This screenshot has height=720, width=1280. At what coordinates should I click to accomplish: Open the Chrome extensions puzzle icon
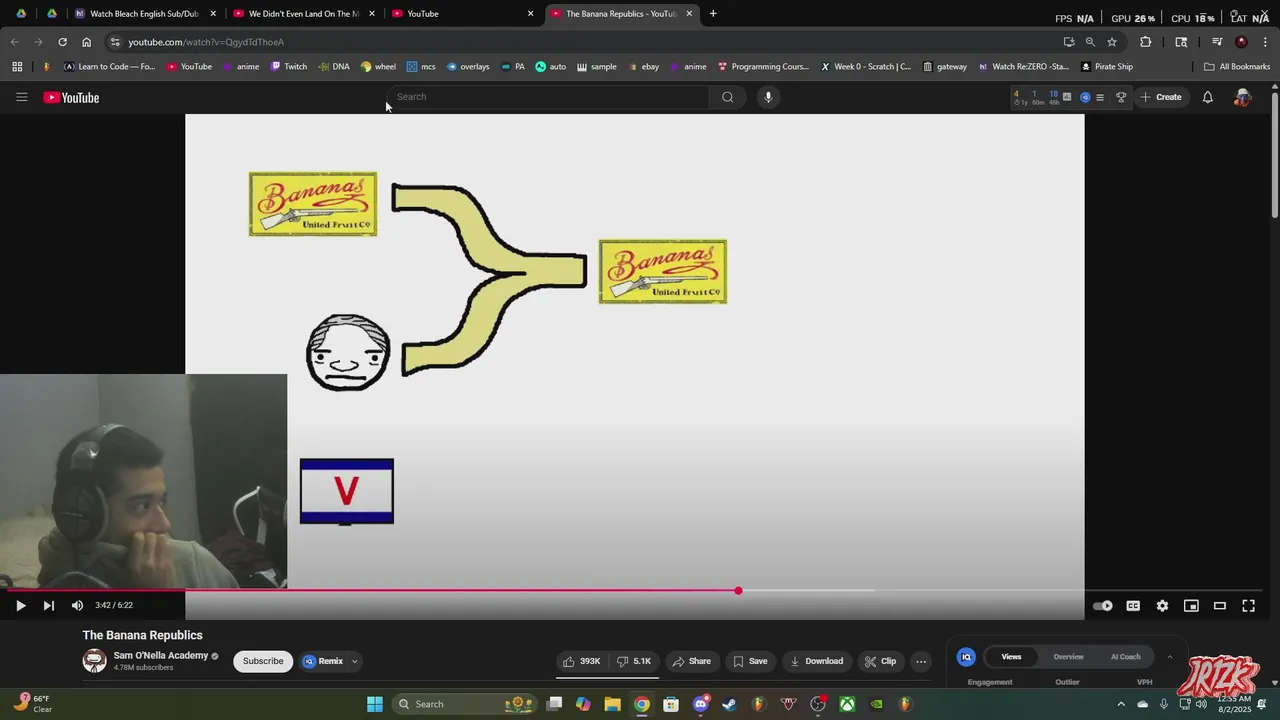point(1146,42)
